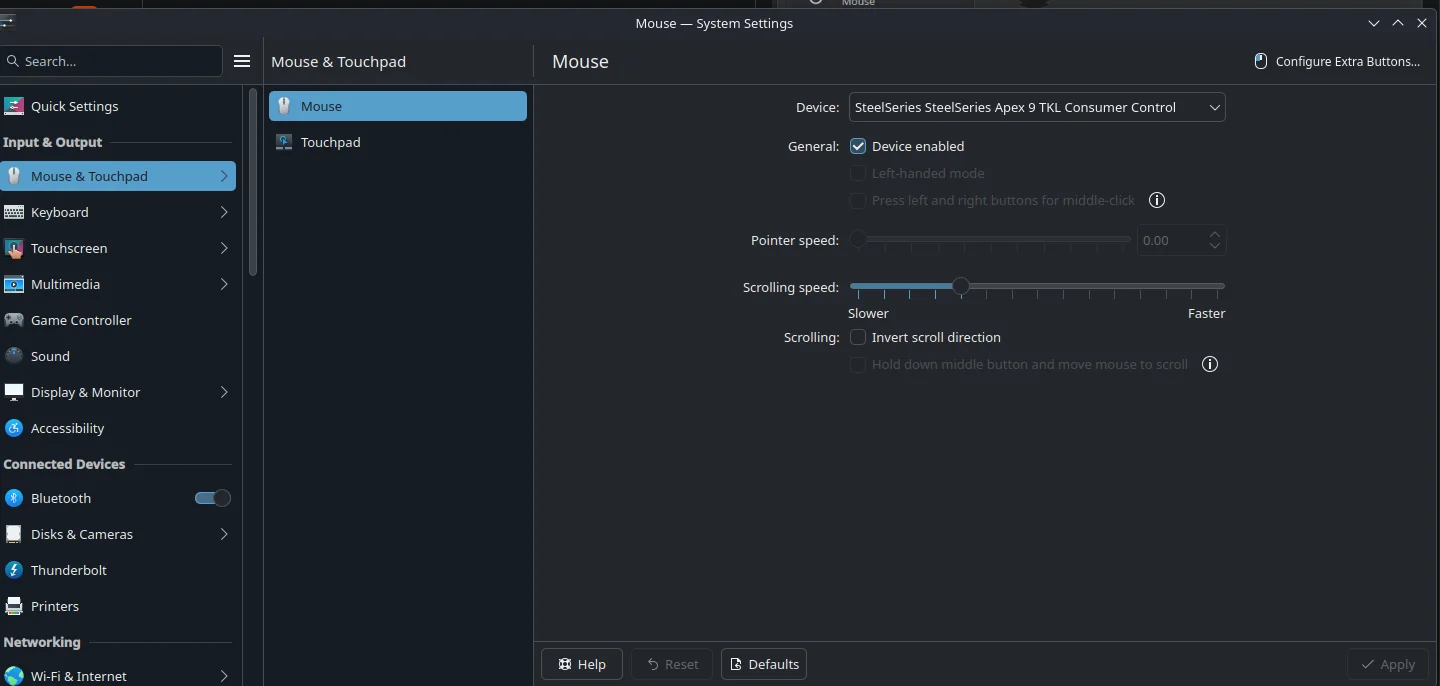Viewport: 1440px width, 686px height.
Task: Click the Mouse icon in subcategory list
Action: [284, 106]
